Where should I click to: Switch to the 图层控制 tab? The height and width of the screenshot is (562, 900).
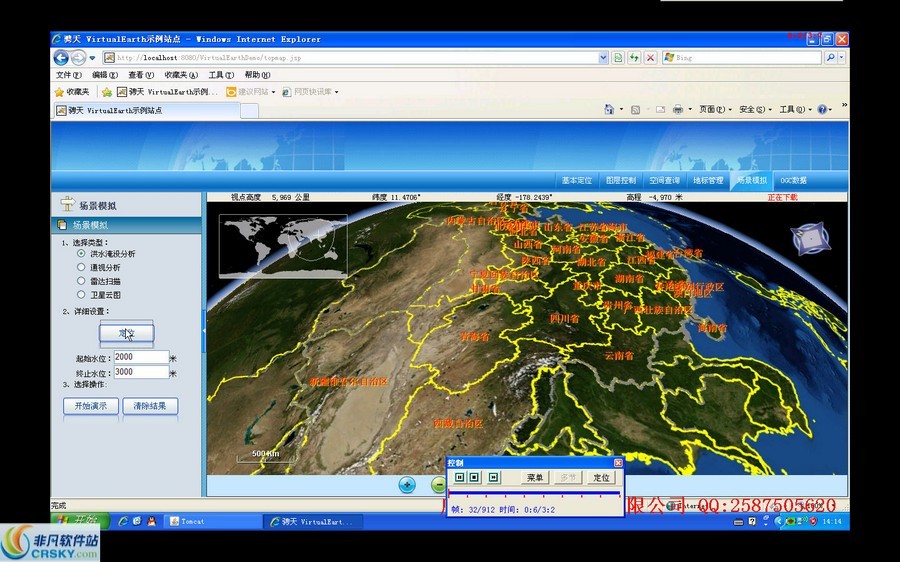point(621,180)
